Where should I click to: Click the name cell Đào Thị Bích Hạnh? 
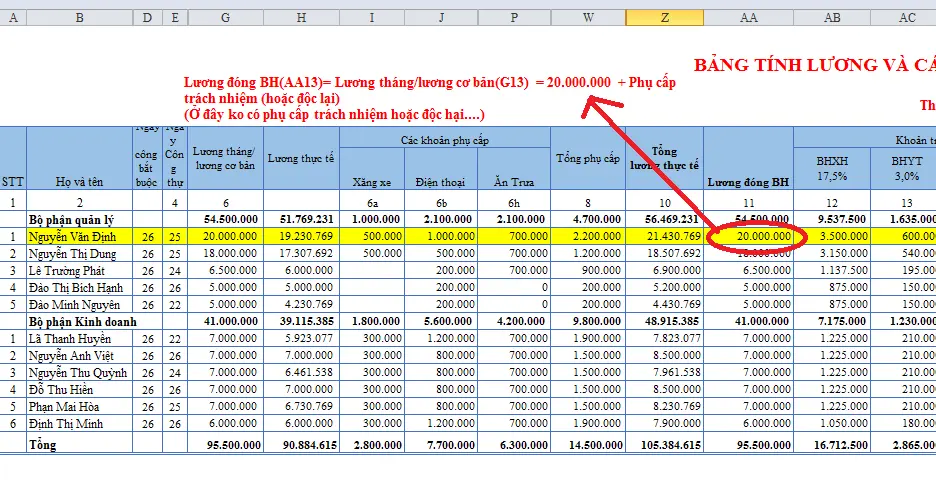click(79, 288)
